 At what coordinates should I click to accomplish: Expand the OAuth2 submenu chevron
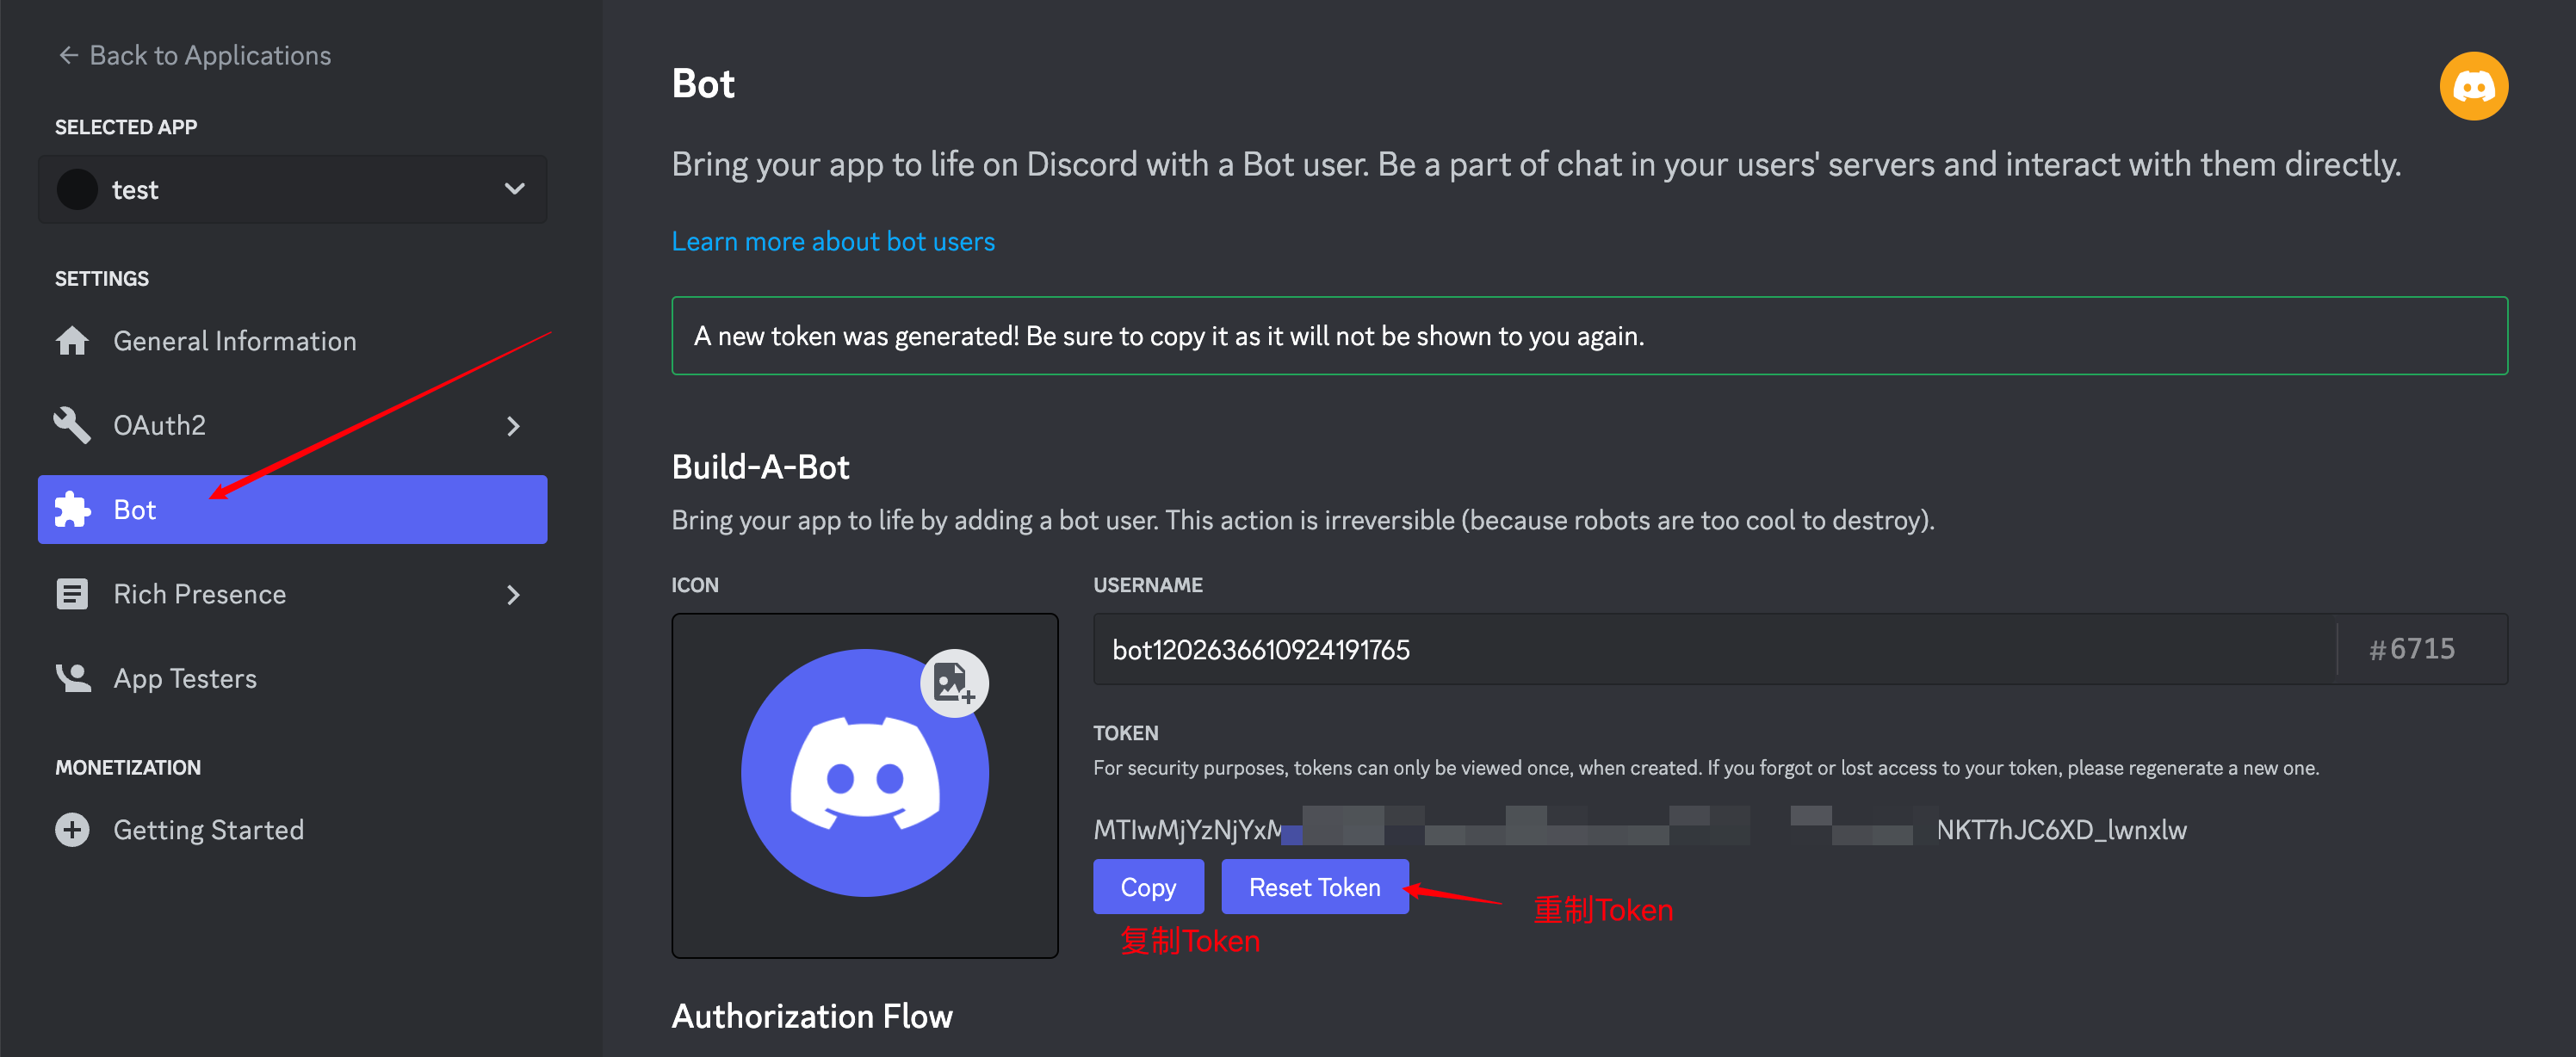click(x=514, y=426)
